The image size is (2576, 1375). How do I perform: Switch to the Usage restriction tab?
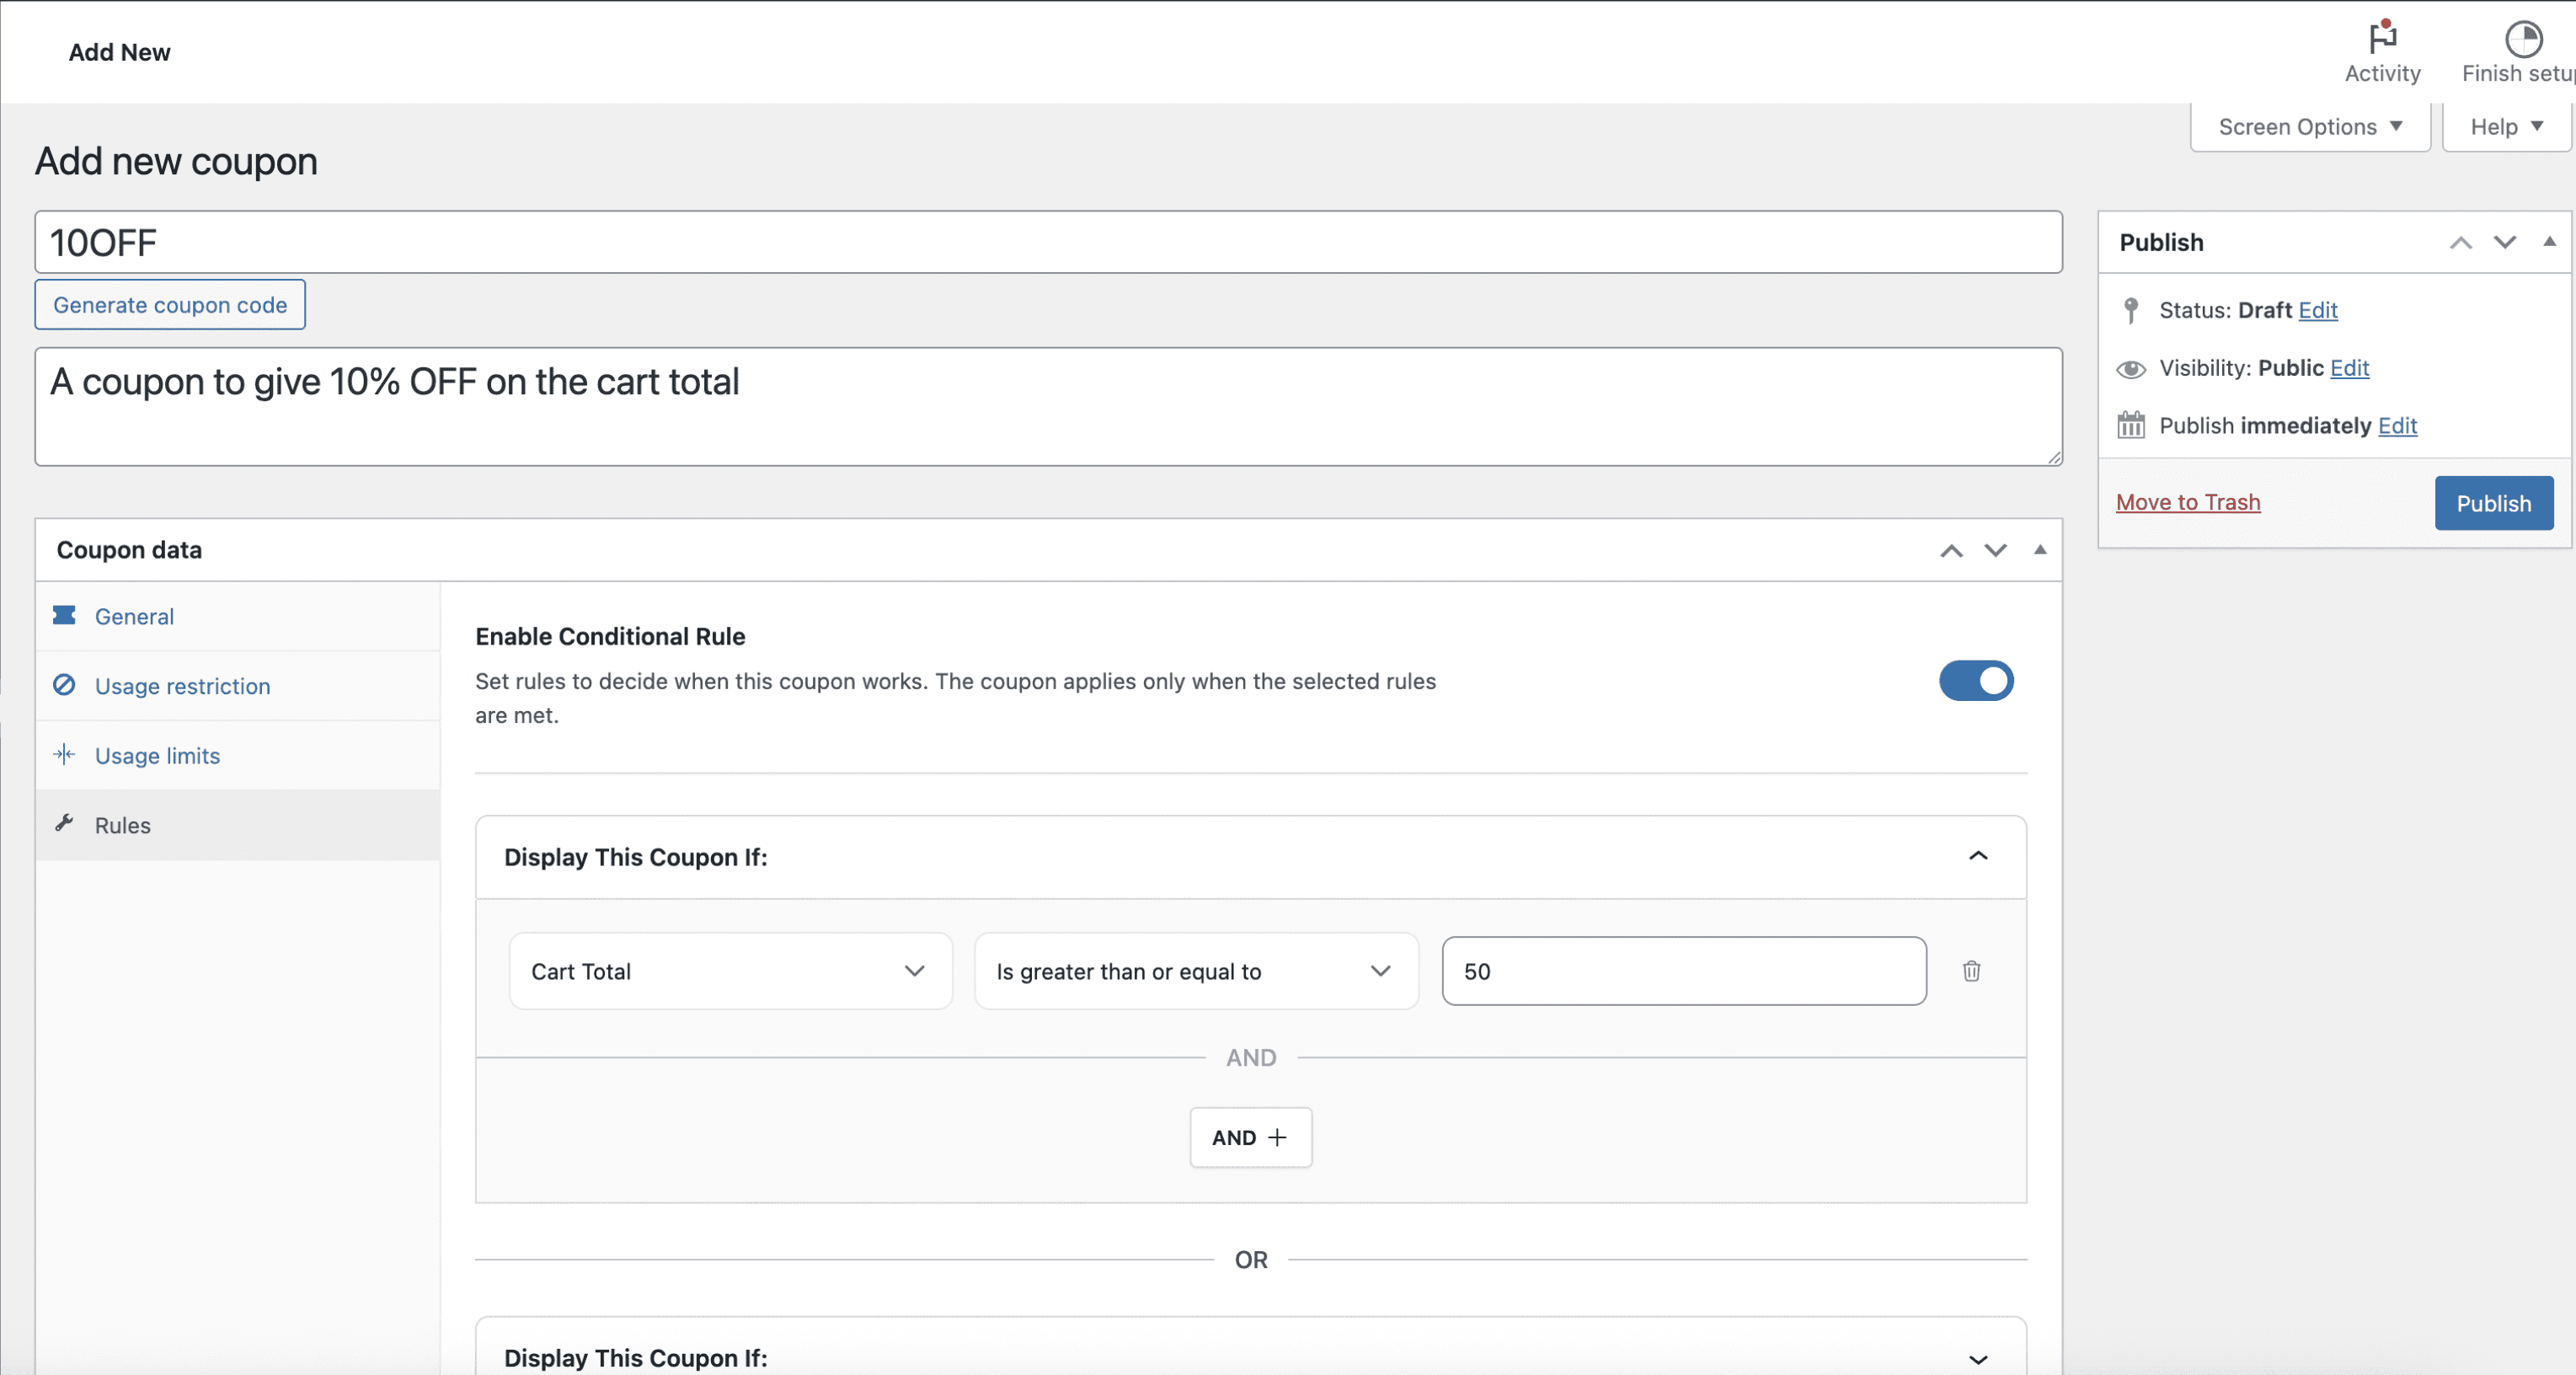(x=182, y=686)
